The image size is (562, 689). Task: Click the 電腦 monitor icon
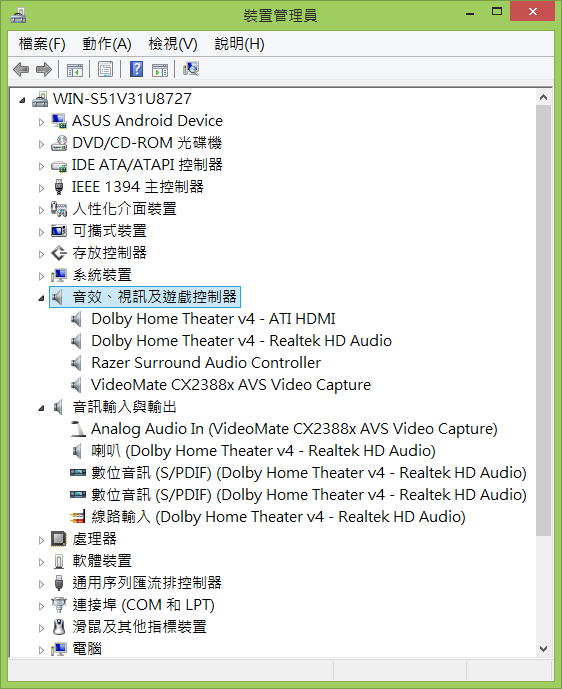59,649
